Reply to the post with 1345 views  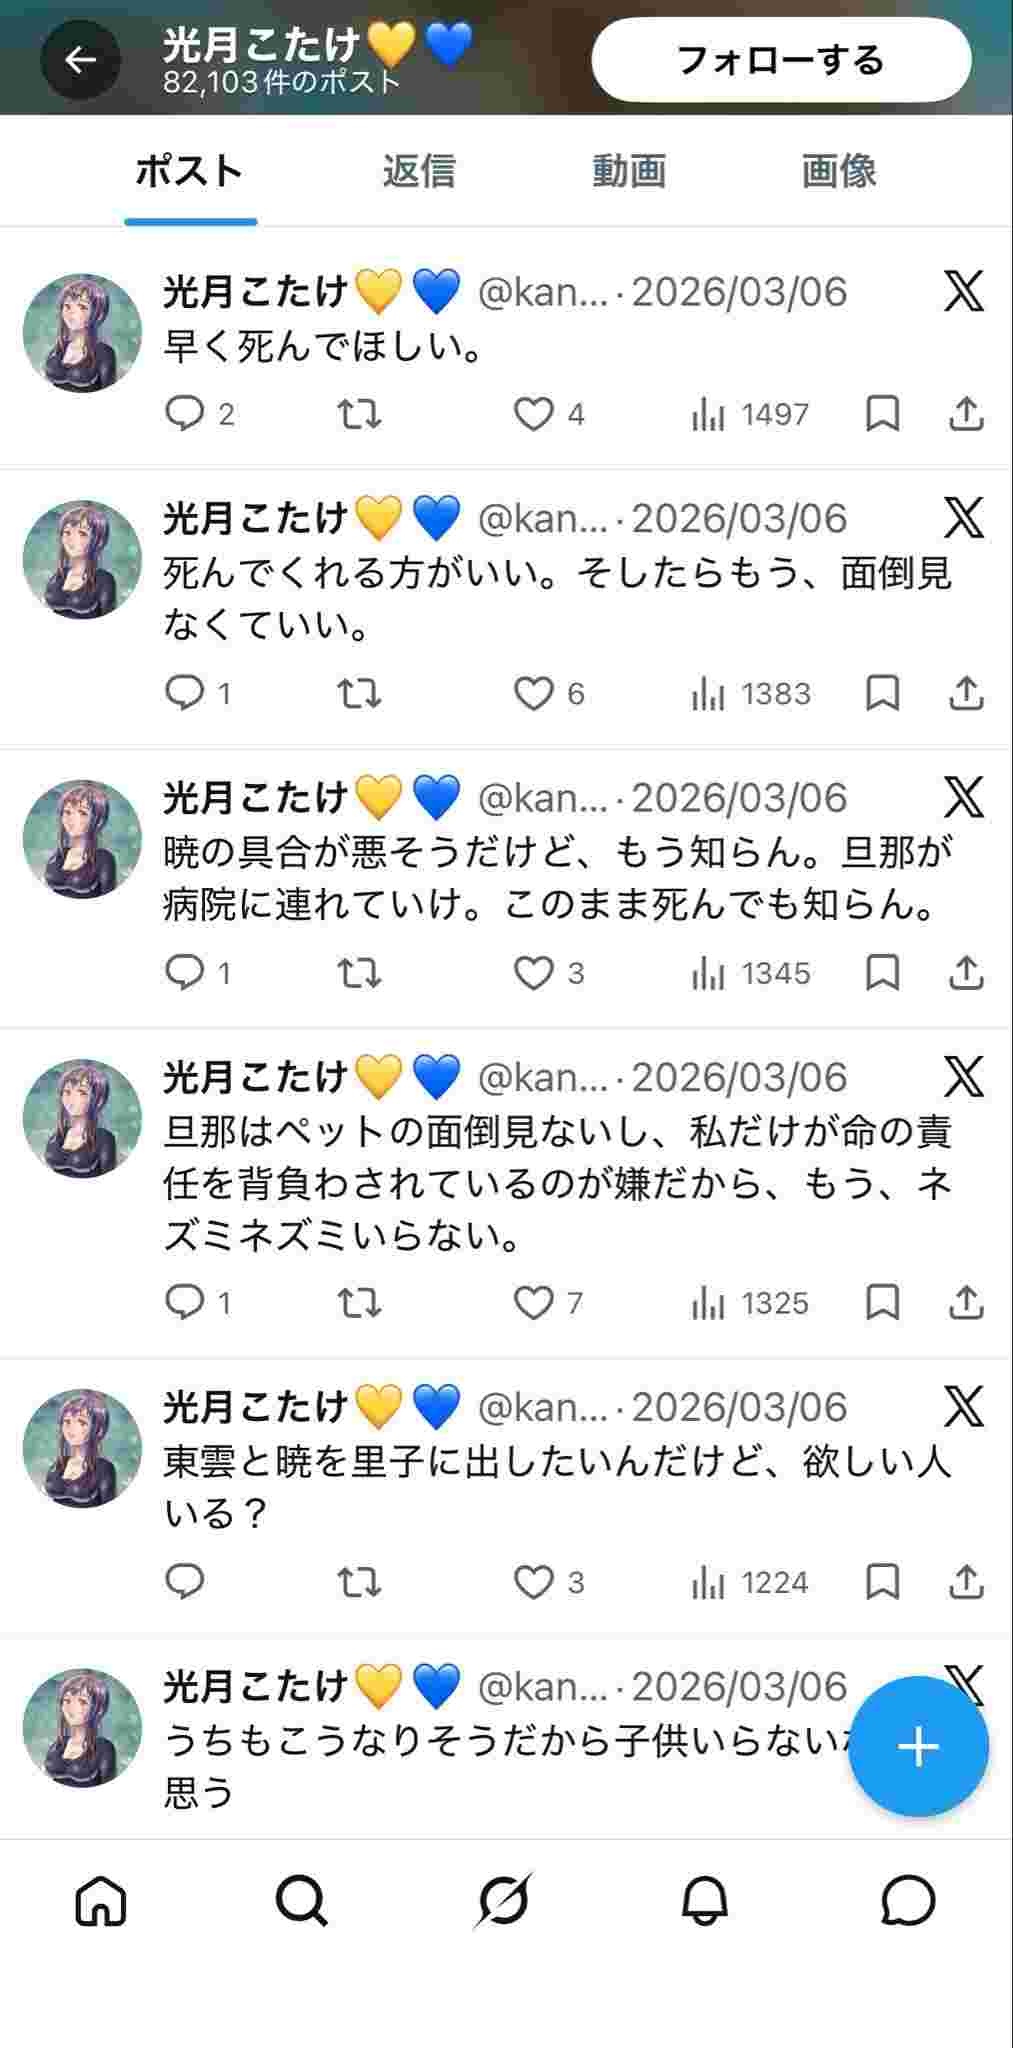(x=185, y=972)
